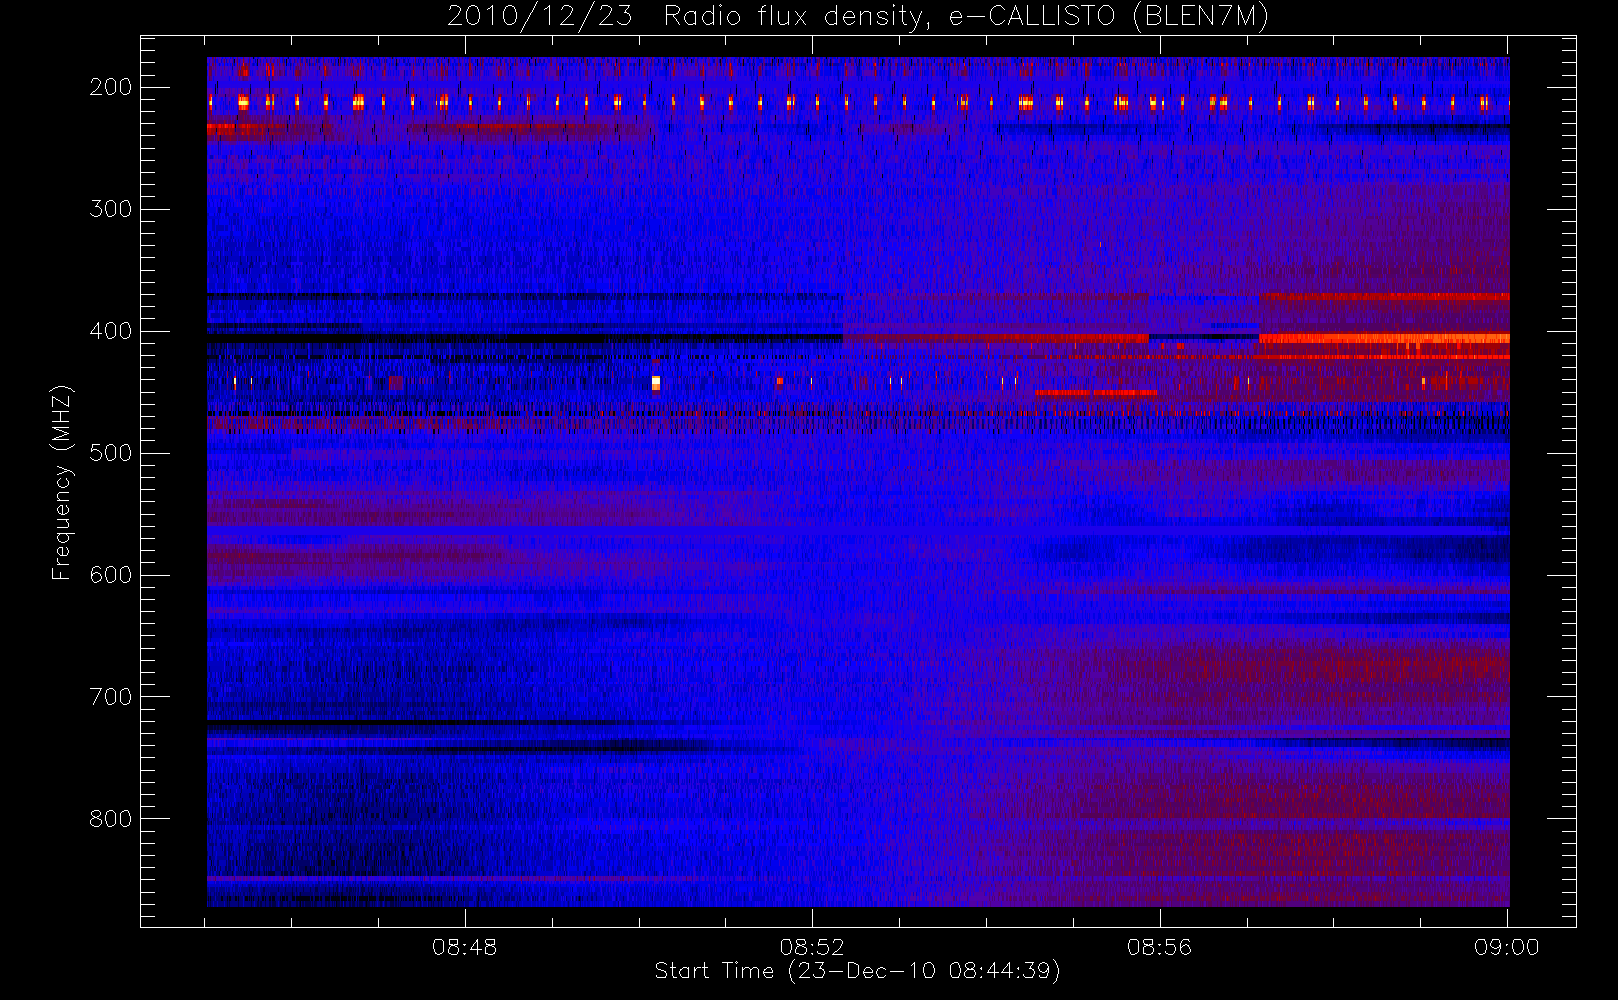Image resolution: width=1618 pixels, height=1000 pixels.
Task: Click the bright white spot near 445 MHz
Action: (656, 382)
